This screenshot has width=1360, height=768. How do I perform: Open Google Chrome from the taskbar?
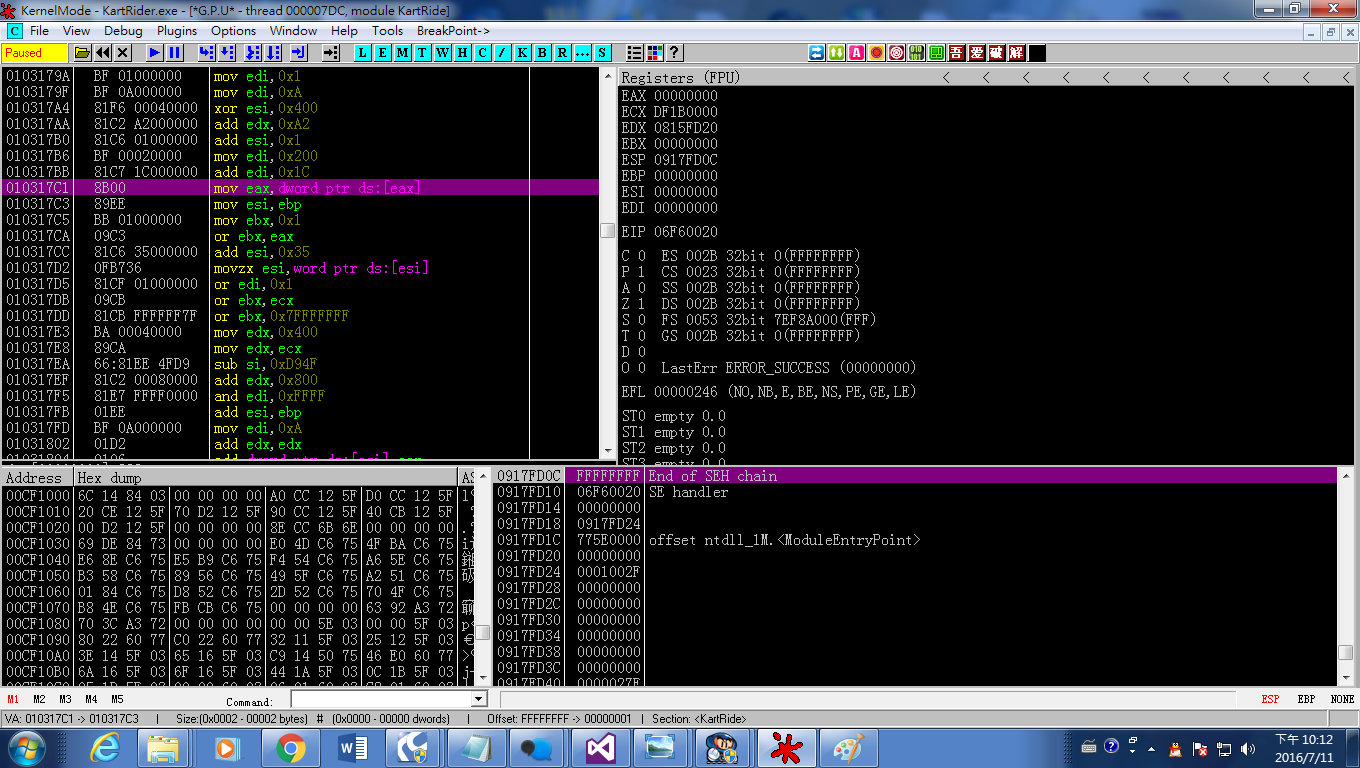(x=290, y=748)
